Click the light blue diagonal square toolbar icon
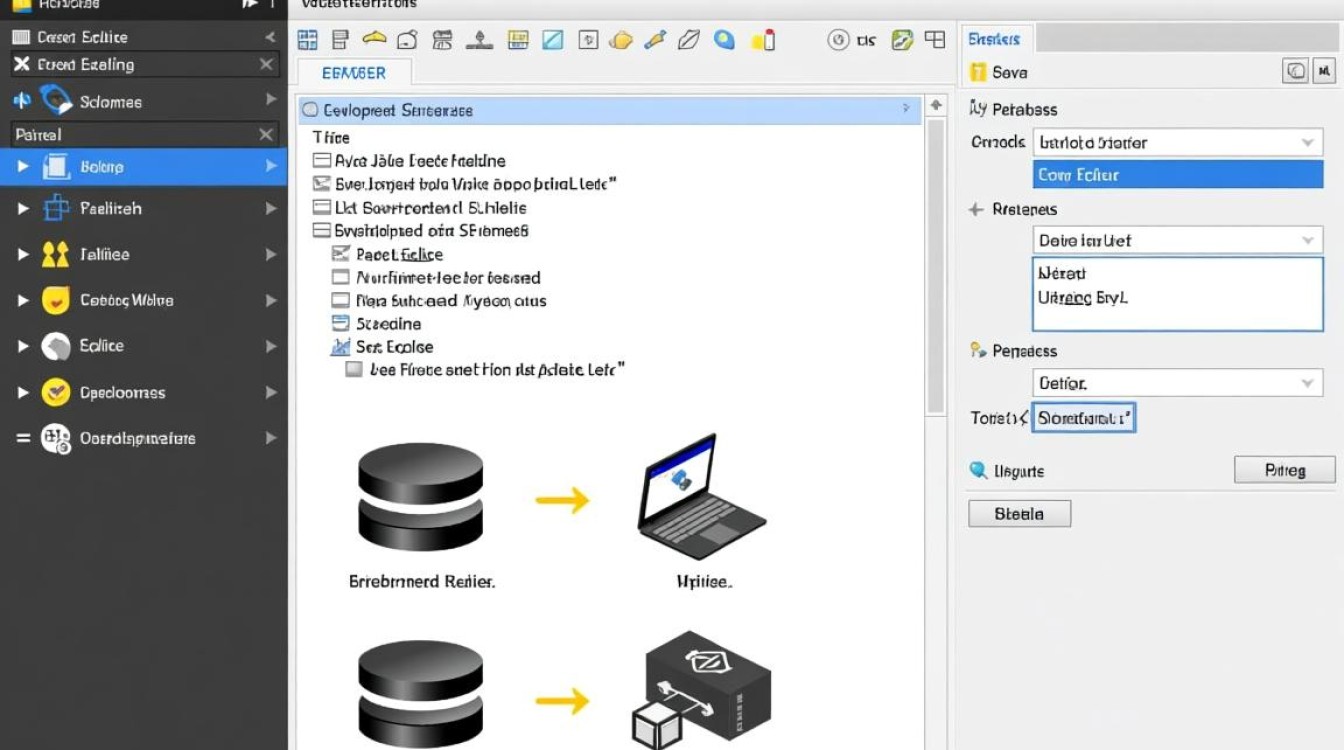1344x750 pixels. tap(553, 40)
